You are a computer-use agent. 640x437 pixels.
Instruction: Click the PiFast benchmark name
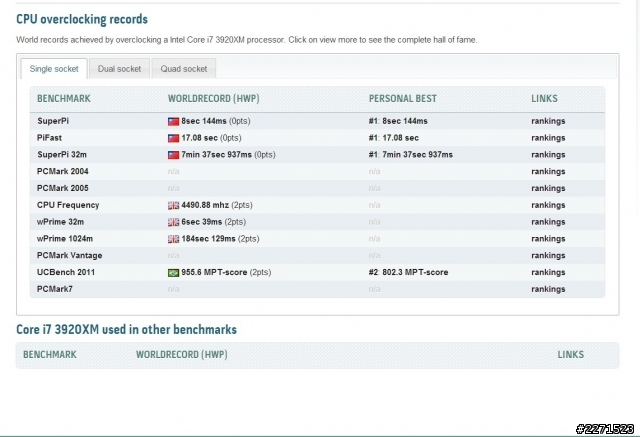point(49,138)
